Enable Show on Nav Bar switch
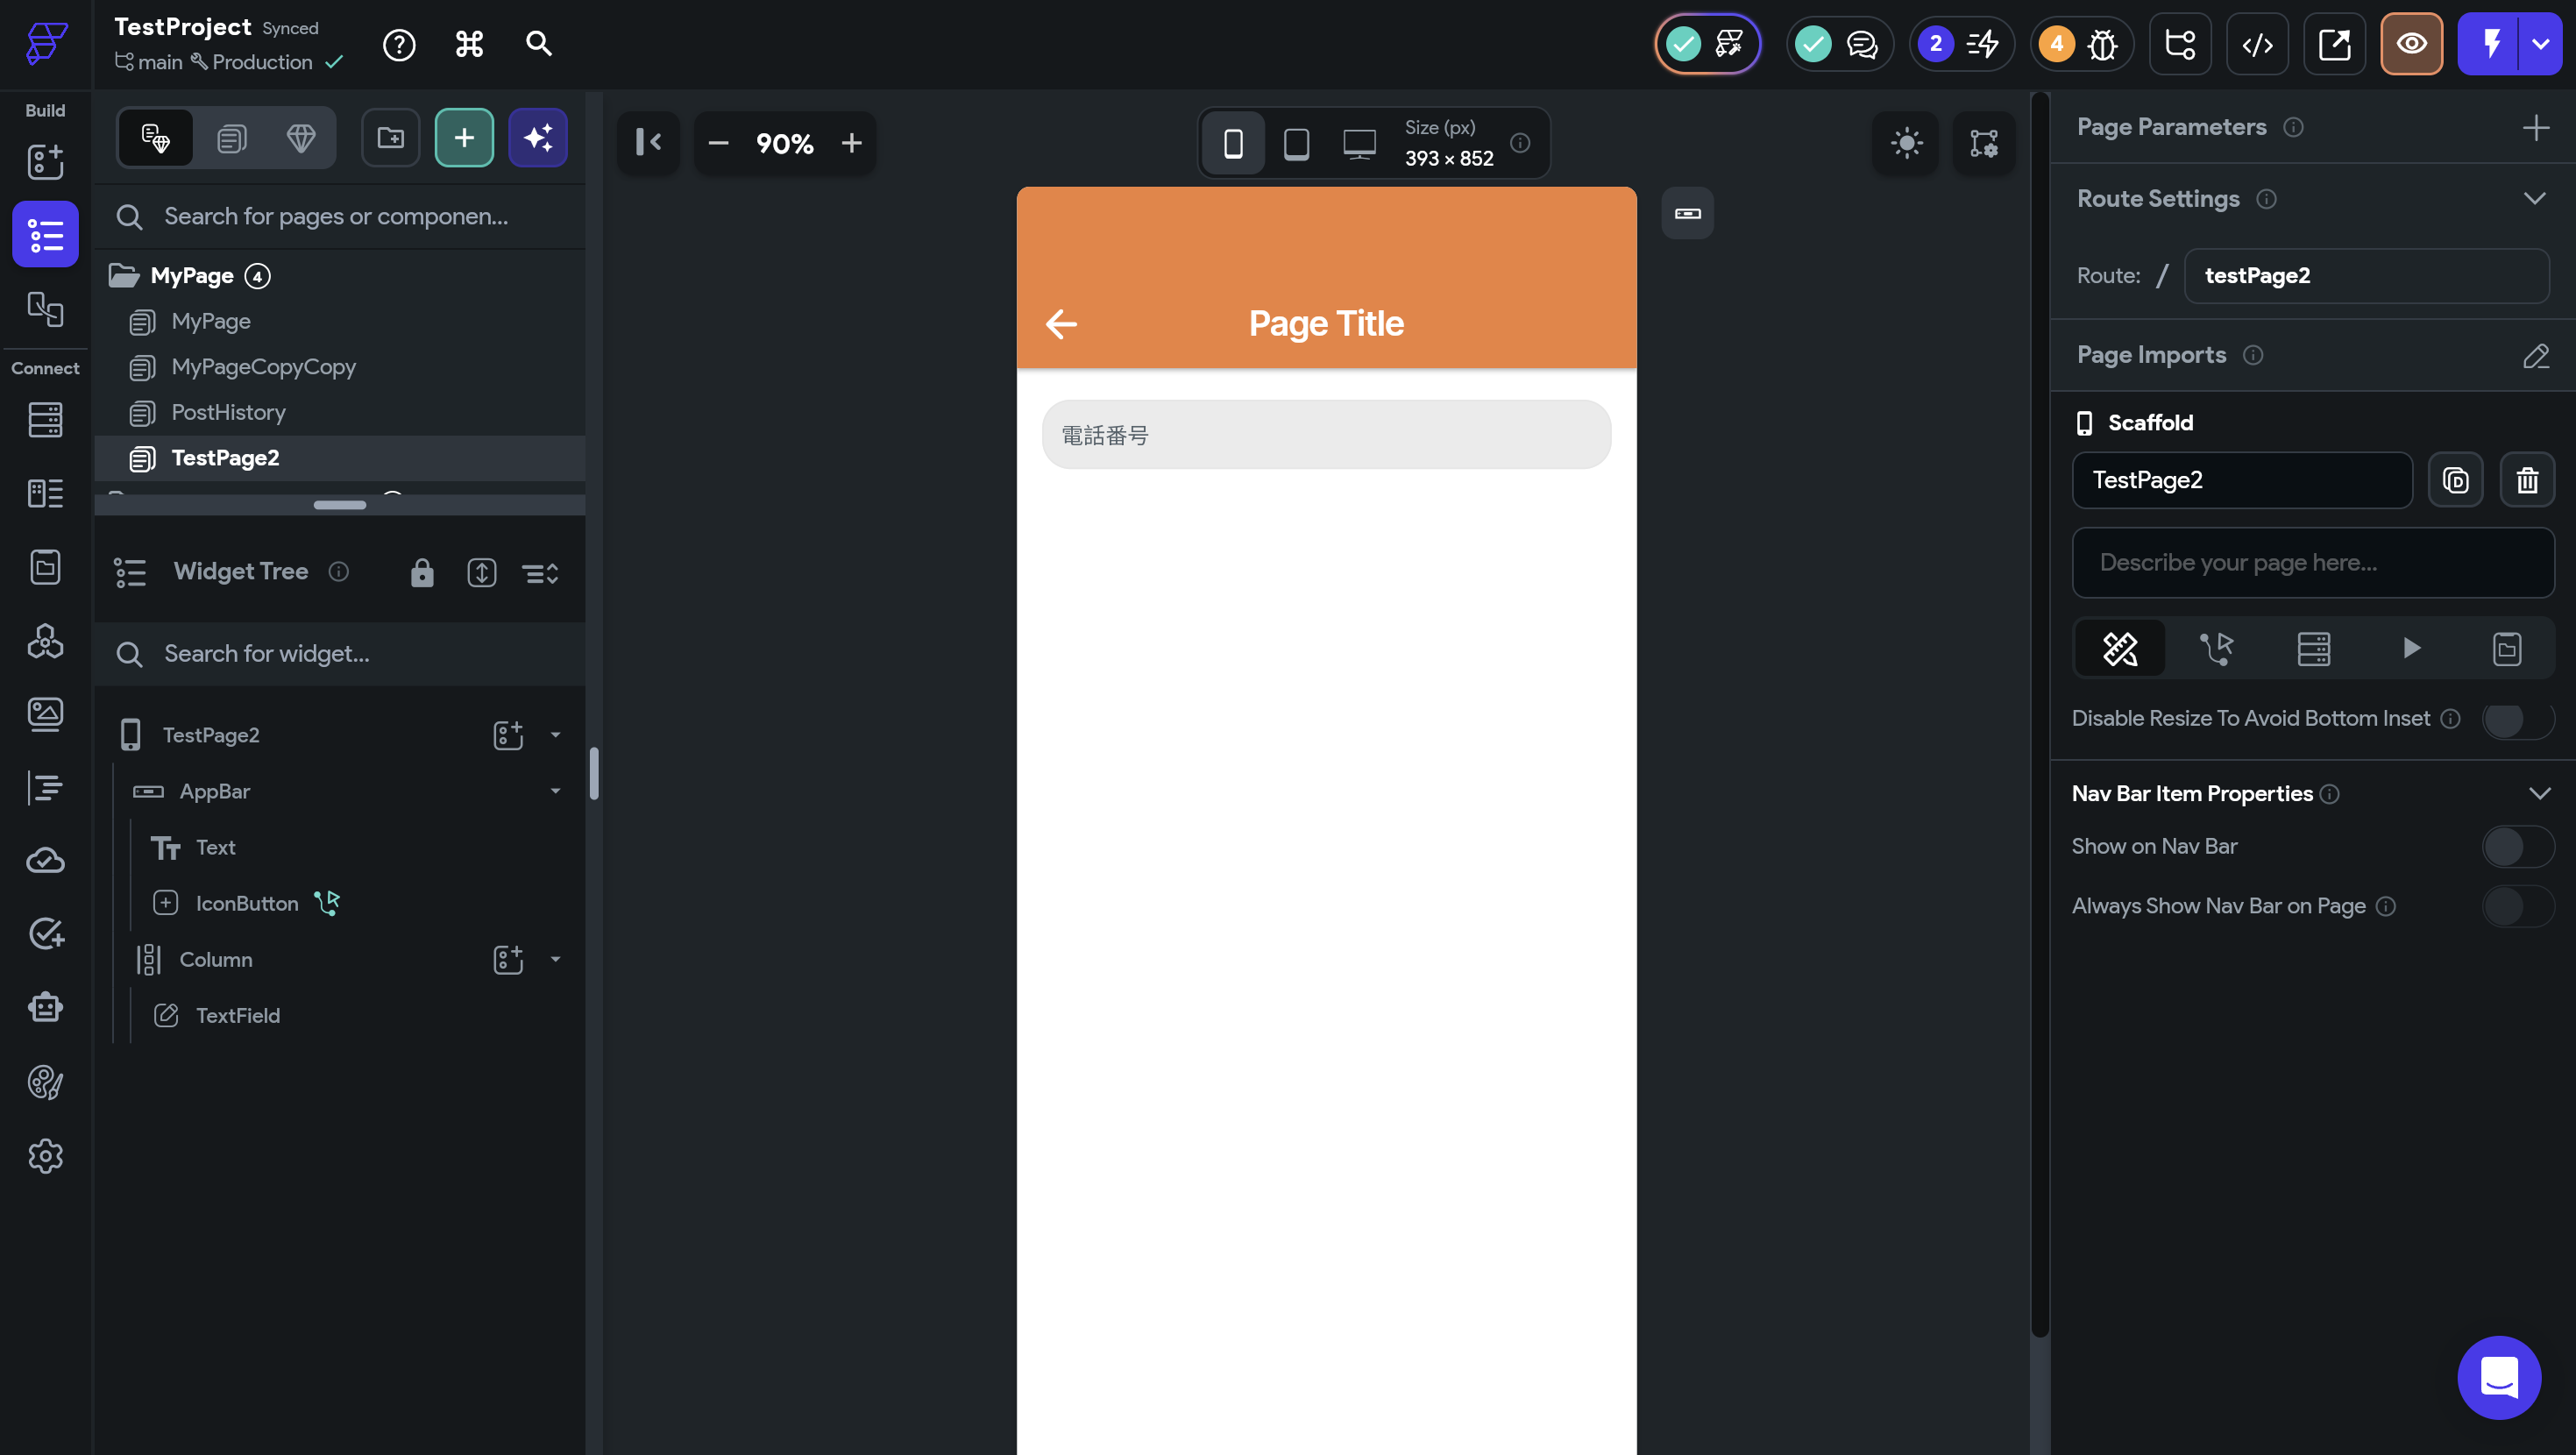 pyautogui.click(x=2517, y=846)
